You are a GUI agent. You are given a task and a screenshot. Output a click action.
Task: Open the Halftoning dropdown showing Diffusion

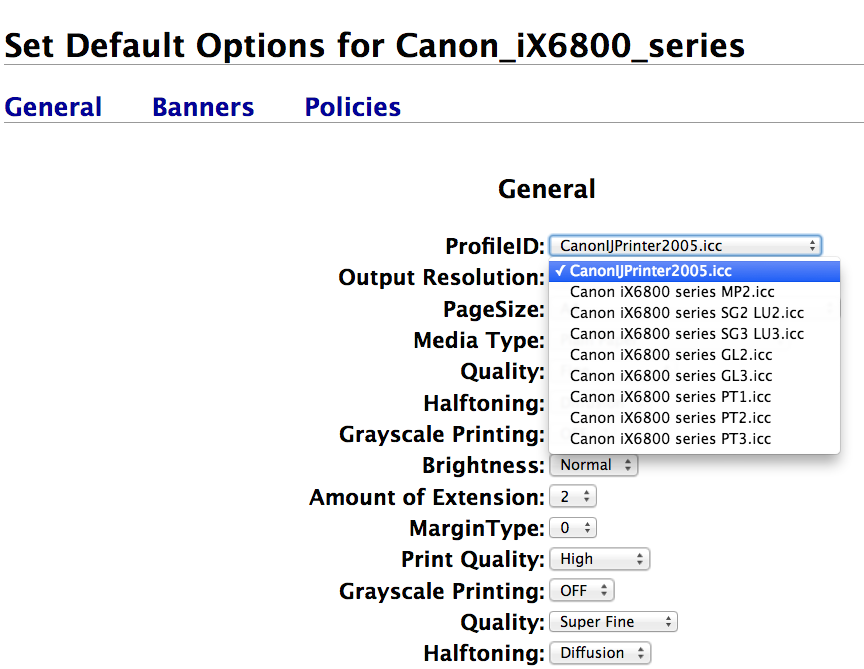(599, 653)
